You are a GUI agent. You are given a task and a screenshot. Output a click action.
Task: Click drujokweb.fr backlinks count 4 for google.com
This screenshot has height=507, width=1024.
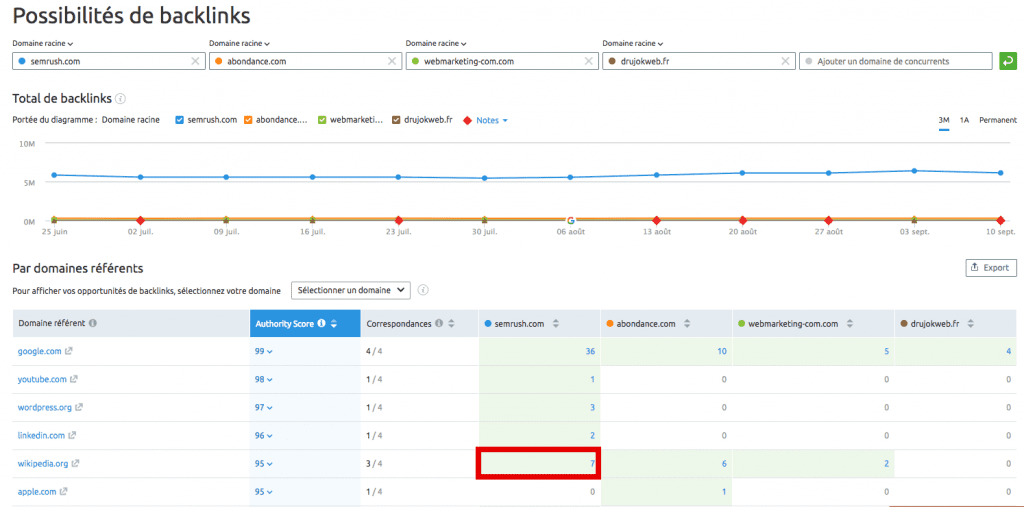click(x=1008, y=351)
